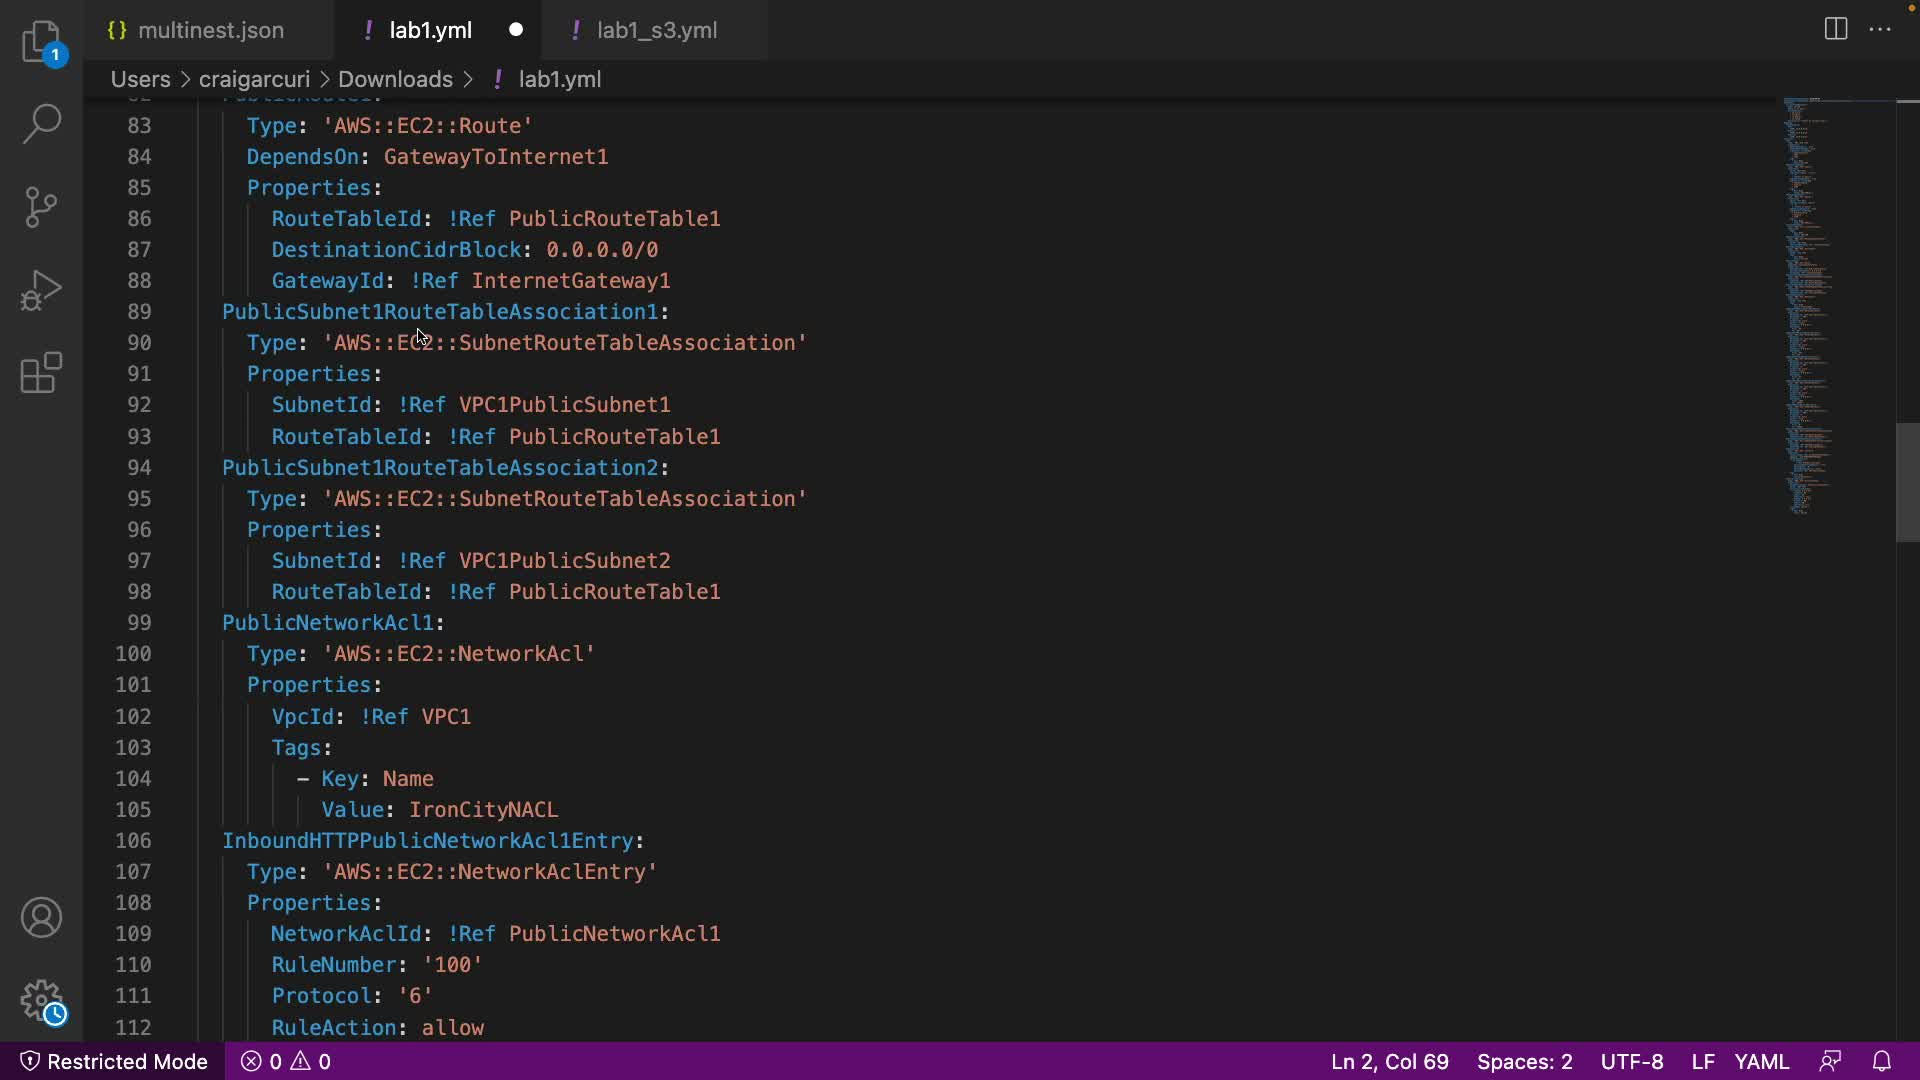Click the Accounts icon
Screen dimensions: 1920x1080
tap(41, 917)
